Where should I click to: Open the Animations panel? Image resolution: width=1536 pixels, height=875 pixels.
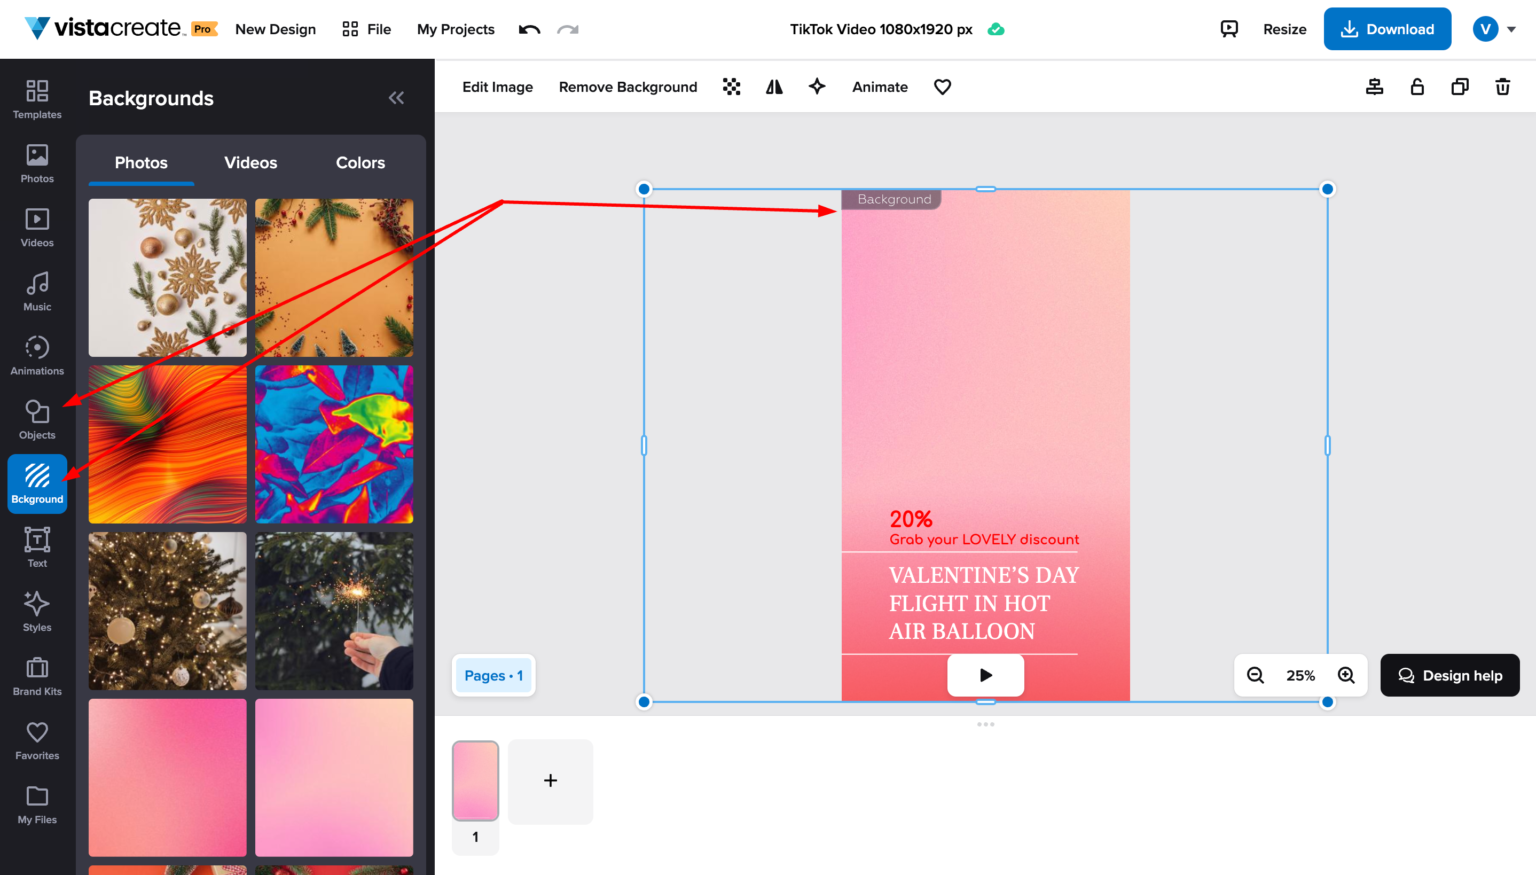click(37, 355)
